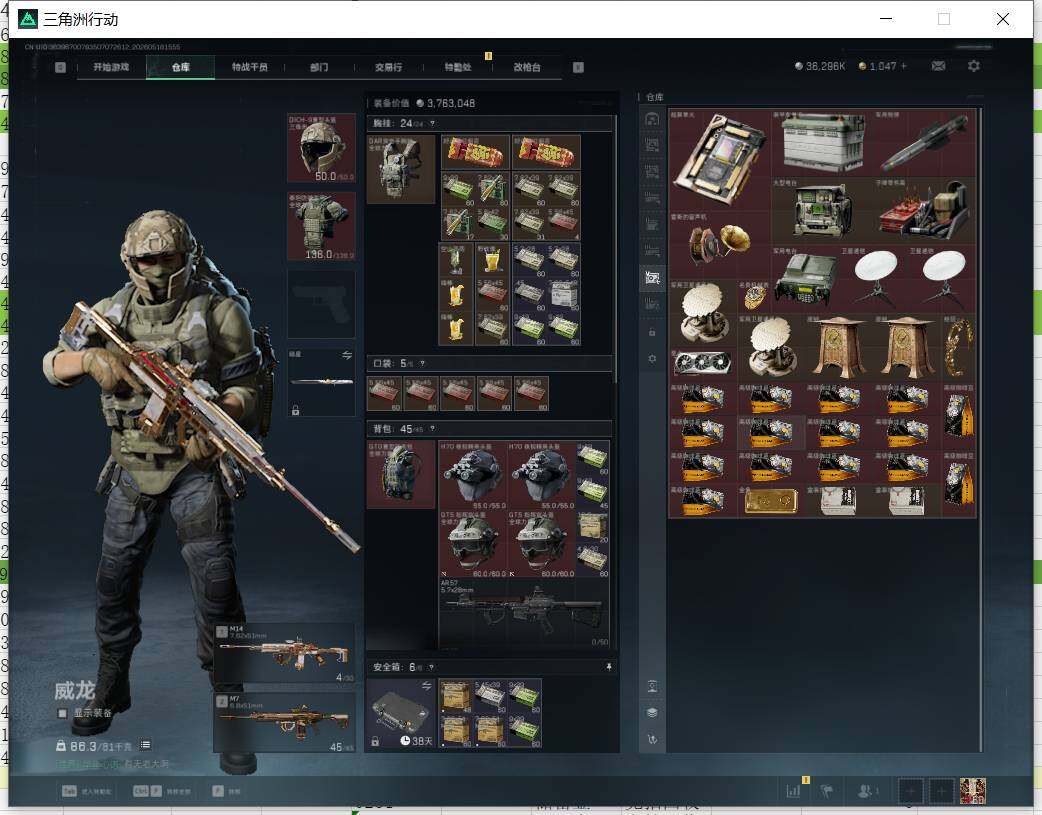Viewport: 1042px width, 815px height.
Task: Open the 改枪台 tab
Action: [x=527, y=67]
